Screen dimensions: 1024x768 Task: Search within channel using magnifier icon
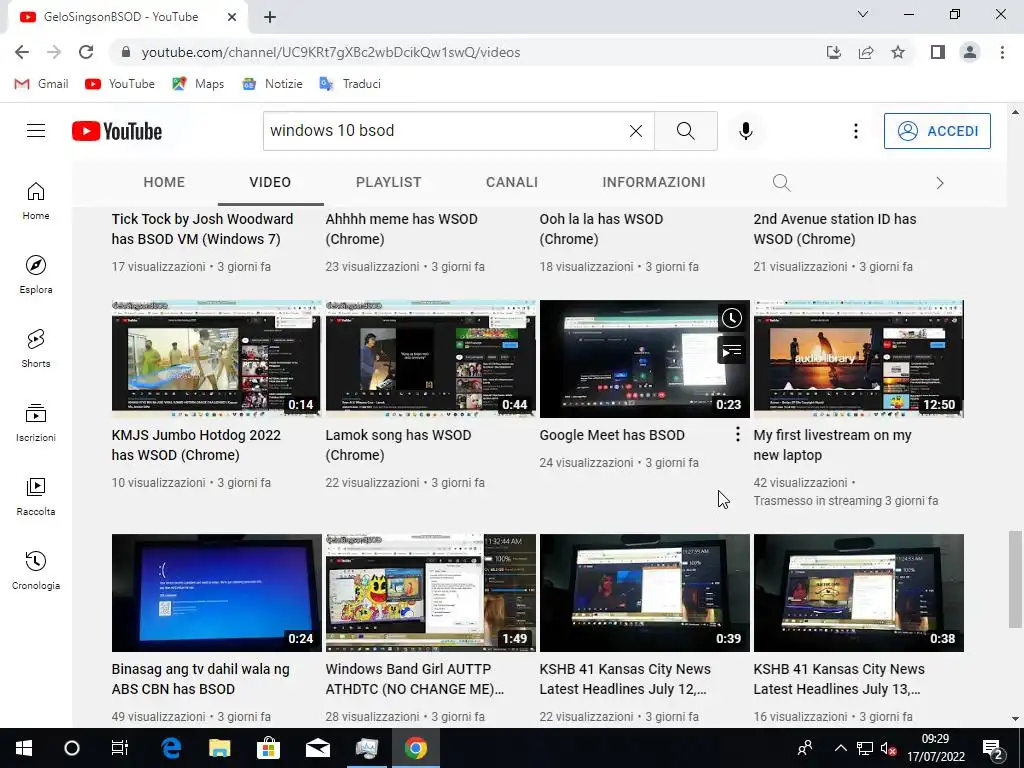781,183
